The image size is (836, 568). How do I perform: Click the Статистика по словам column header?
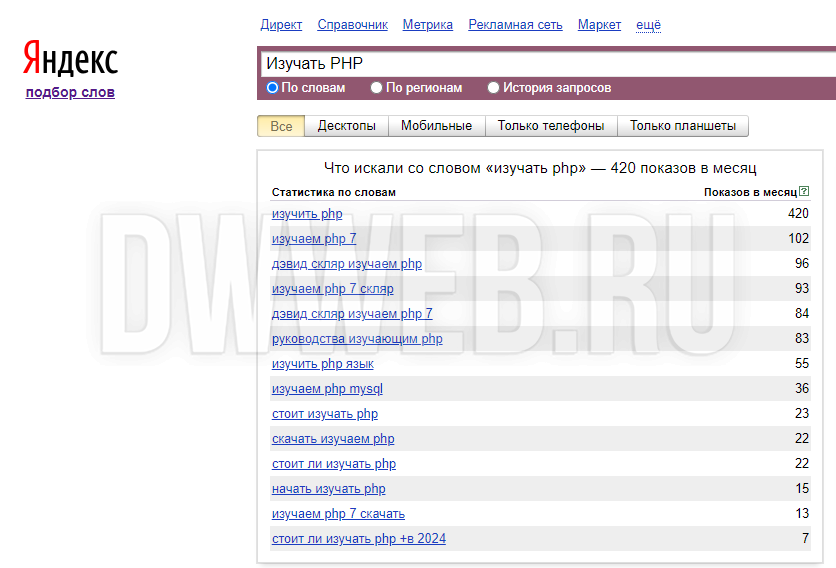click(334, 192)
